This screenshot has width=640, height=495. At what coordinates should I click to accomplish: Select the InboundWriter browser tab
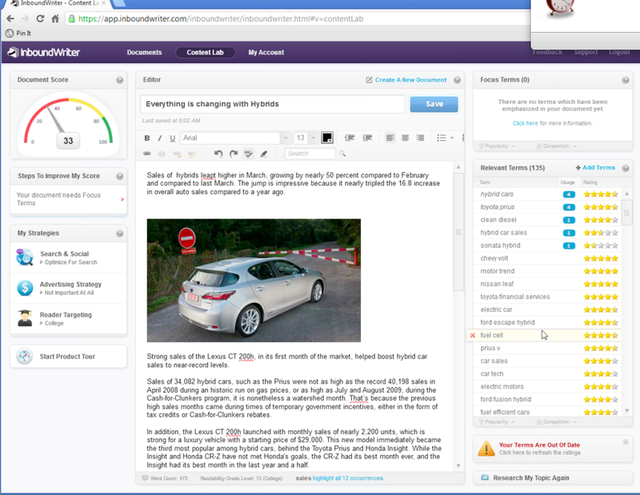tap(59, 3)
